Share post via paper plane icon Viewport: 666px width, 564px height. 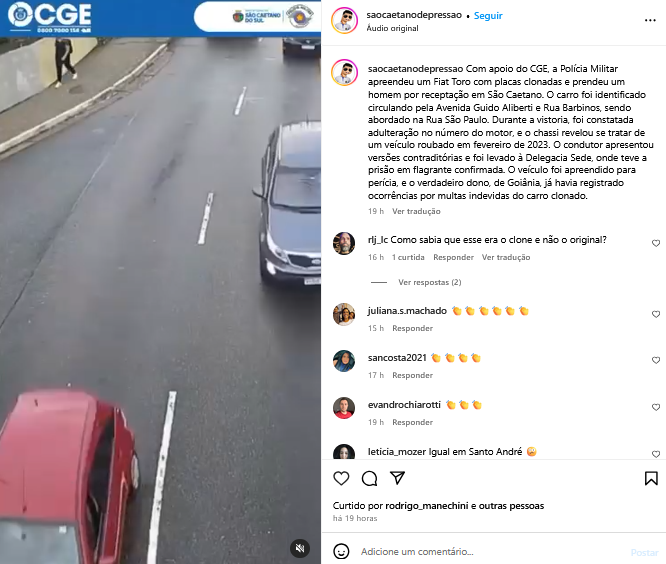397,478
